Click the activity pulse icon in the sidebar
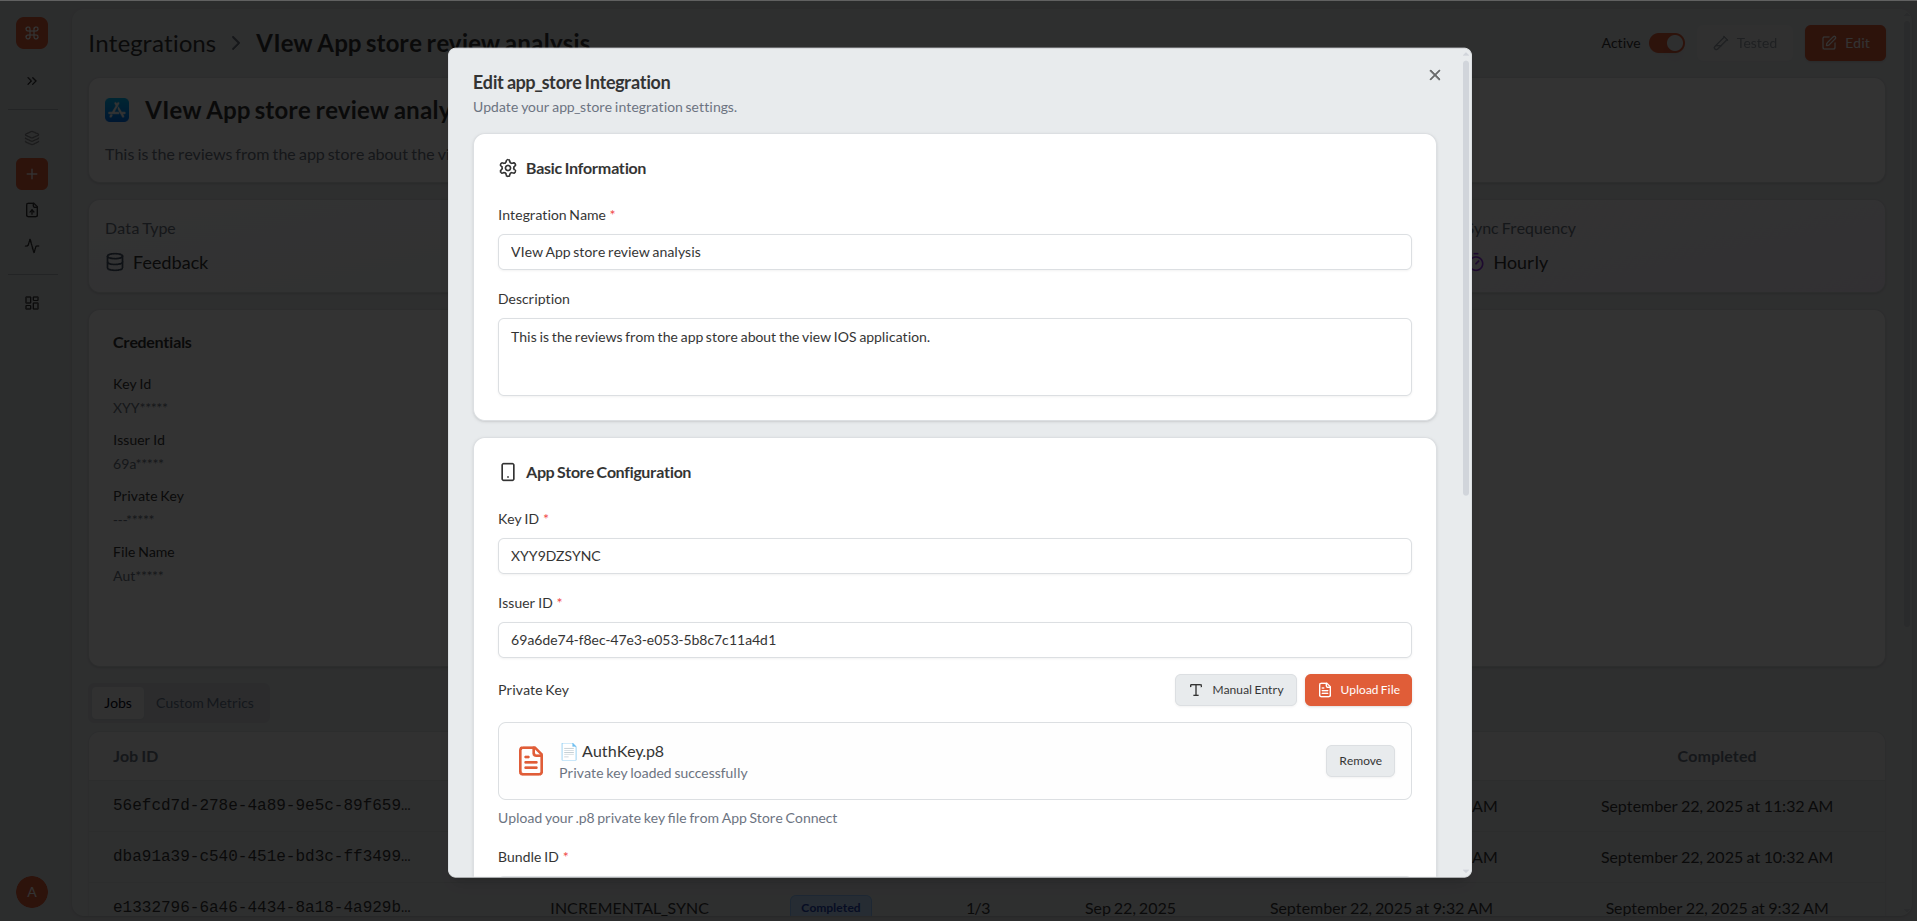Viewport: 1917px width, 921px height. (31, 245)
